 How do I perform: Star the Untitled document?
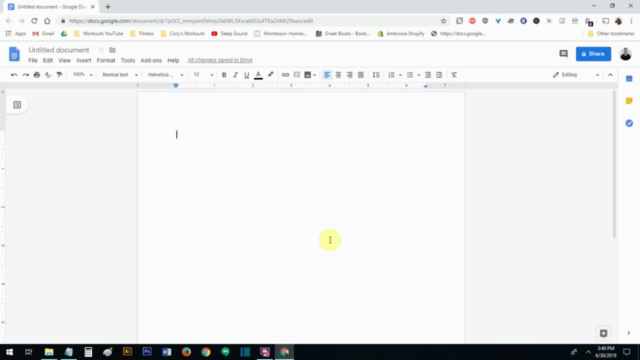101,50
